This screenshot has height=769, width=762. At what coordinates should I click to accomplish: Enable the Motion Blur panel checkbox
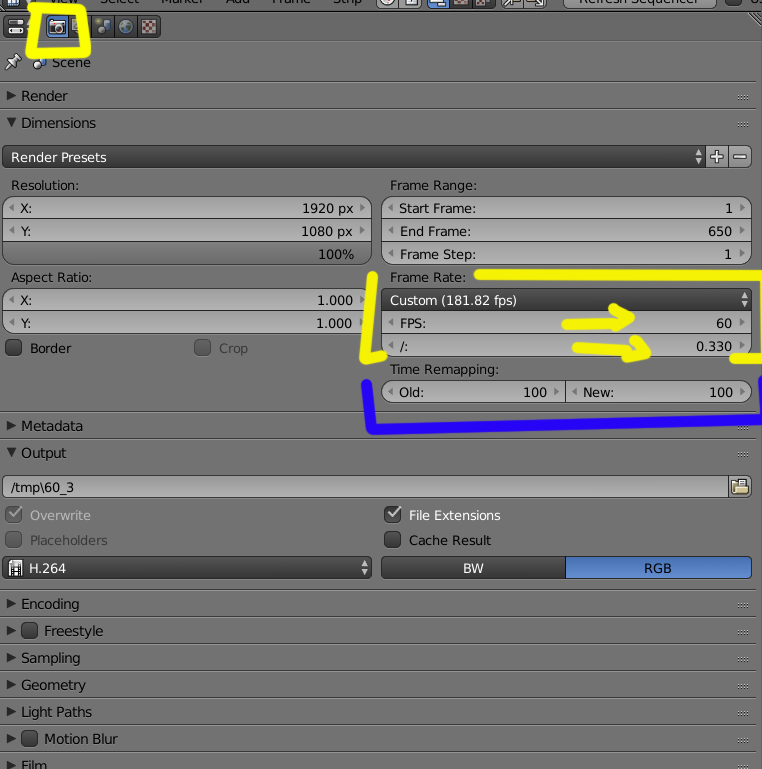coord(29,738)
